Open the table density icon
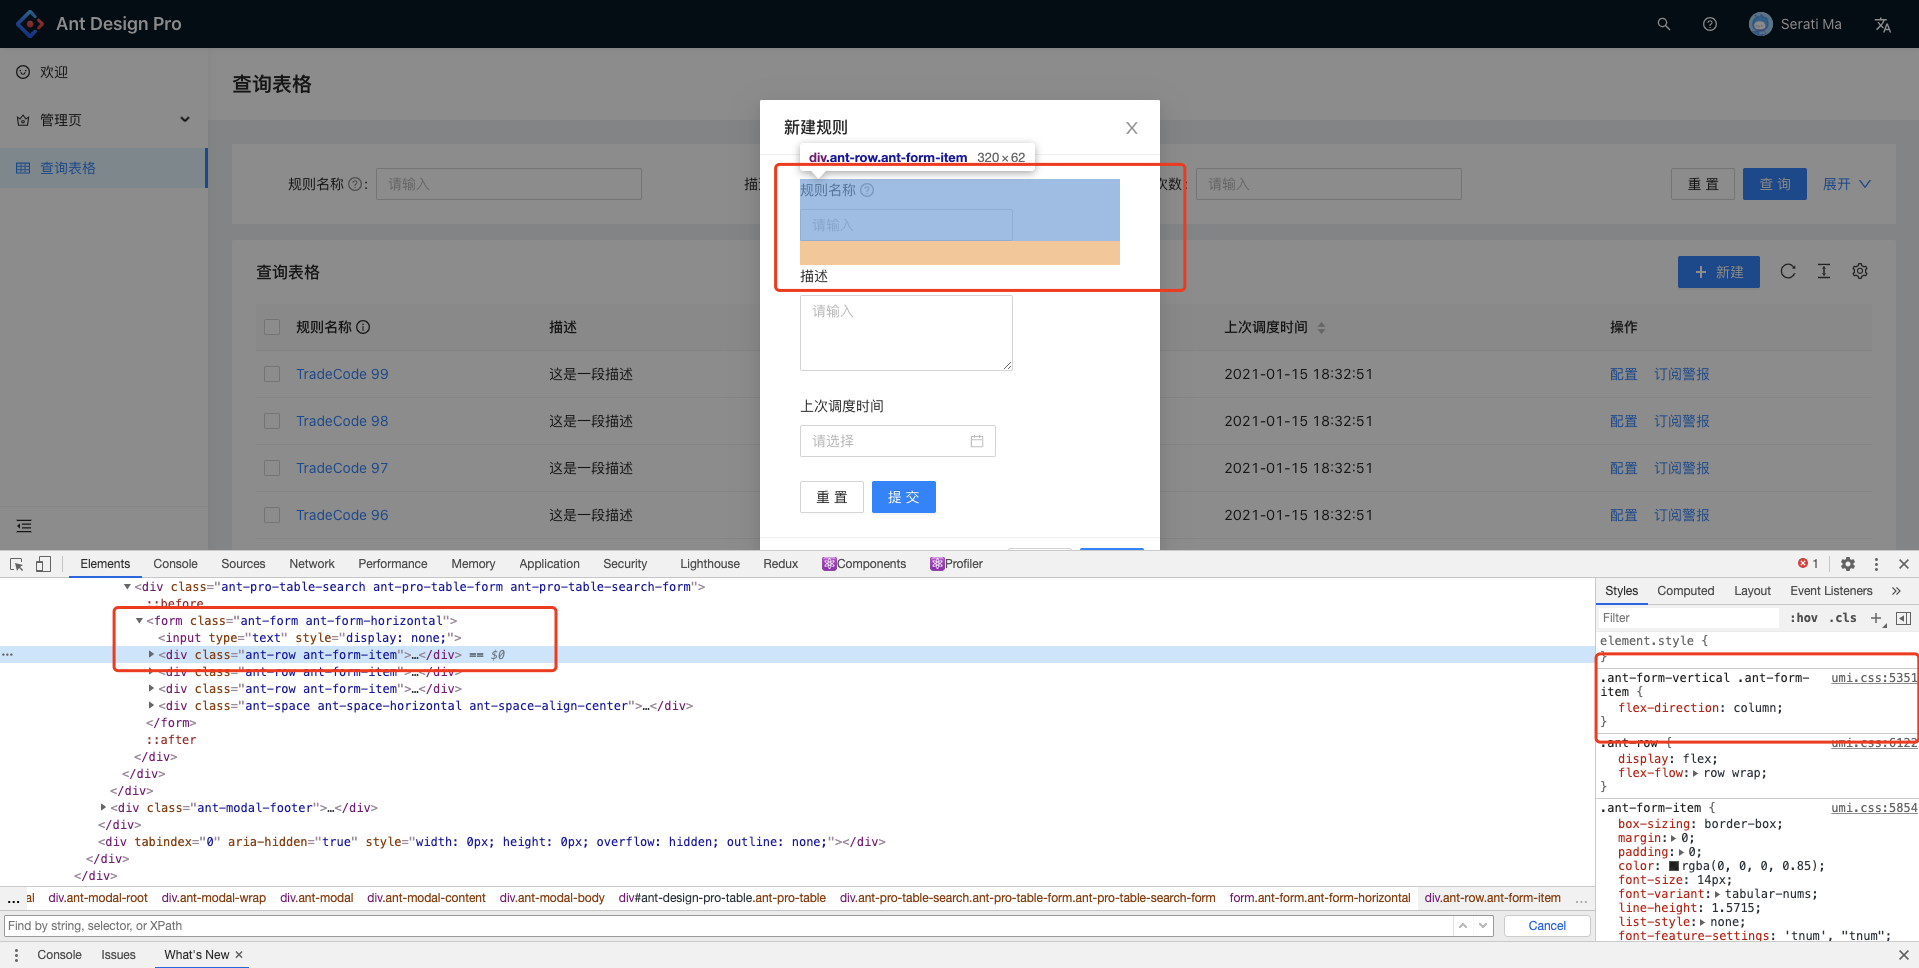1919x968 pixels. (x=1822, y=271)
